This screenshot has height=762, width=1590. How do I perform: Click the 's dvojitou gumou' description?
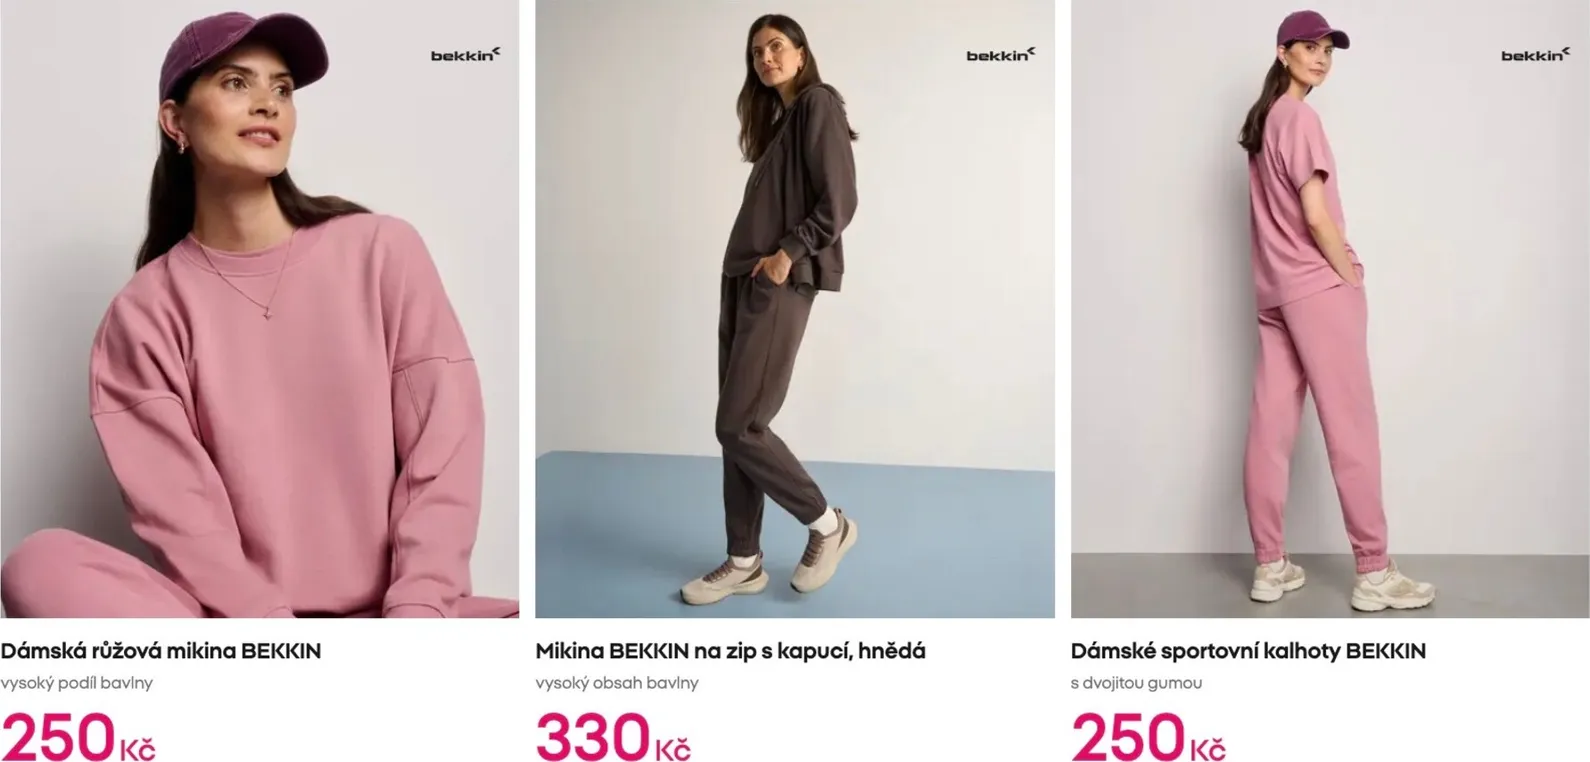[1136, 683]
